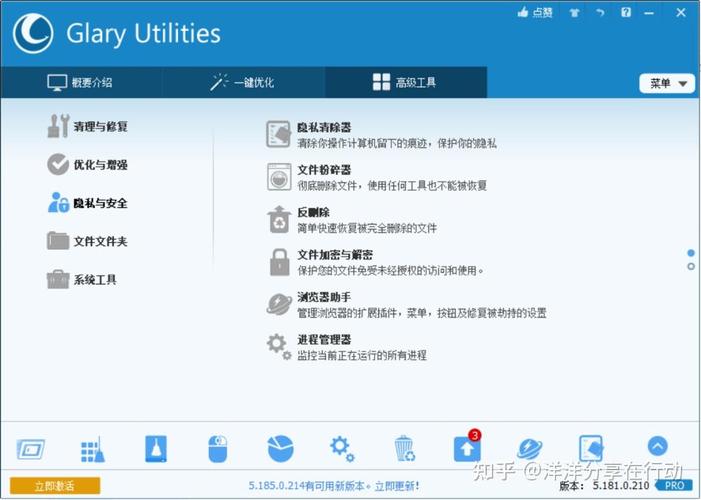Viewport: 701px width, 500px height.
Task: Click the Glary Utilities moon logo
Action: pyautogui.click(x=33, y=34)
